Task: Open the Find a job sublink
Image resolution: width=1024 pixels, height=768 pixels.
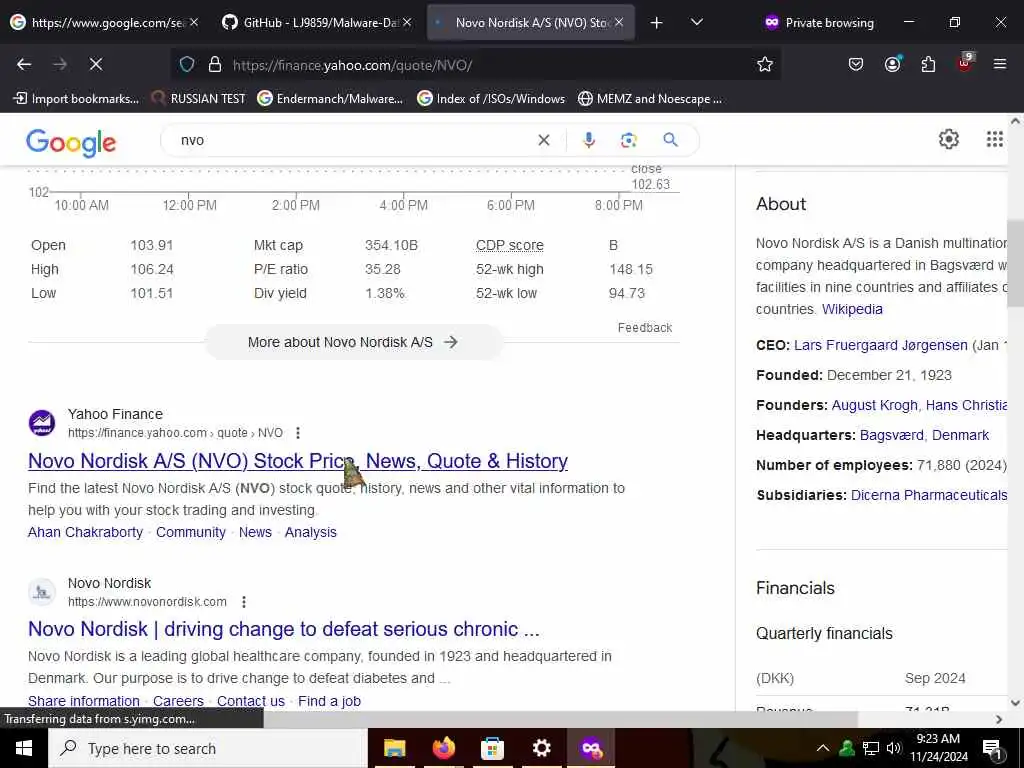Action: [329, 701]
